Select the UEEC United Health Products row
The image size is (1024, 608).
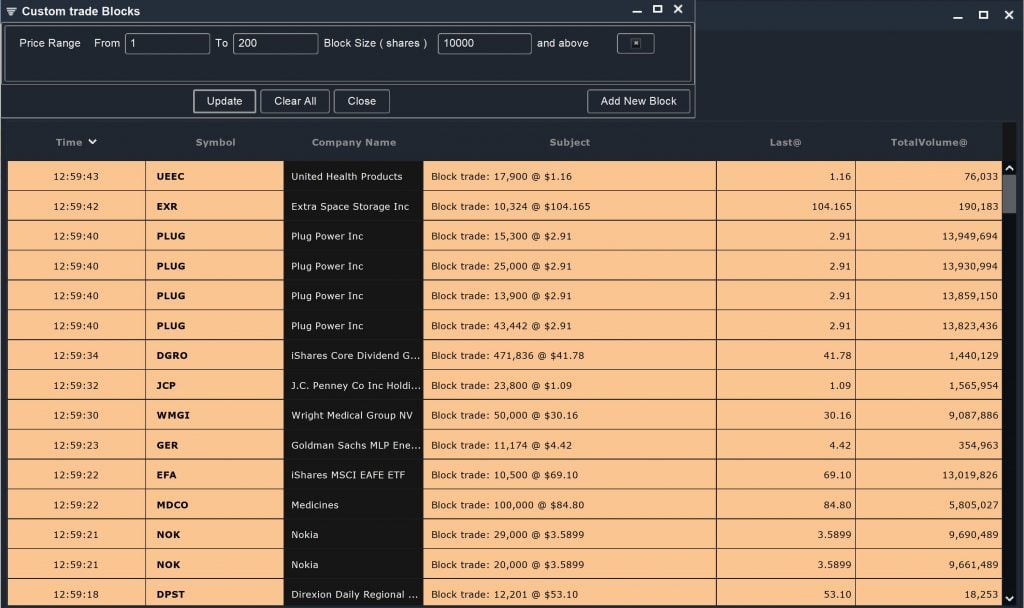(x=500, y=176)
